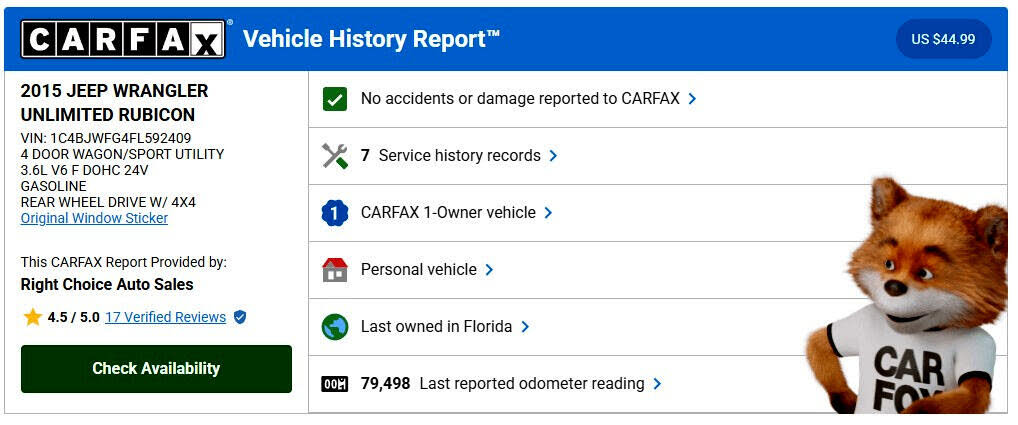
Task: Click the blue 1-Owner badge icon
Action: click(335, 213)
